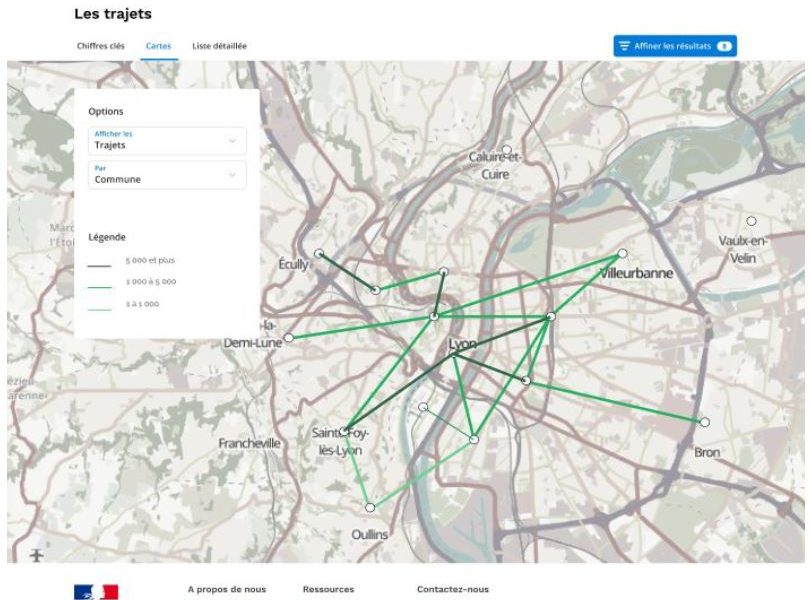Viewport: 811px width, 600px height.
Task: Click the filter icon in Affiner les résultats
Action: pyautogui.click(x=624, y=46)
